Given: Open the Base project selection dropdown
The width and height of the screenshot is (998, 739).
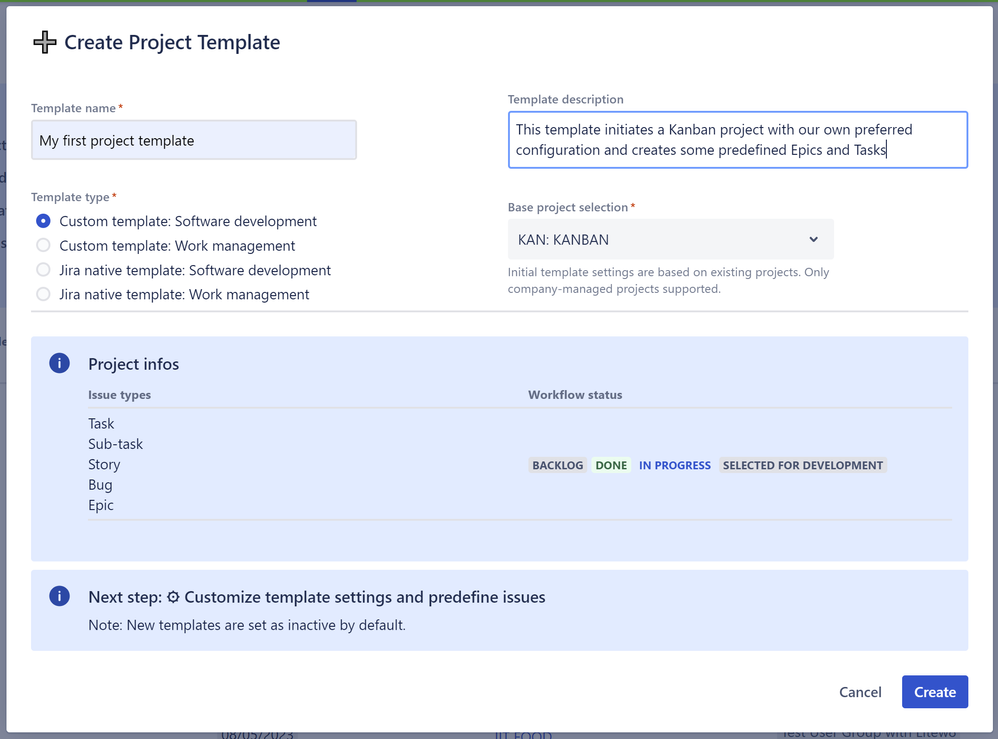Looking at the screenshot, I should tap(670, 239).
